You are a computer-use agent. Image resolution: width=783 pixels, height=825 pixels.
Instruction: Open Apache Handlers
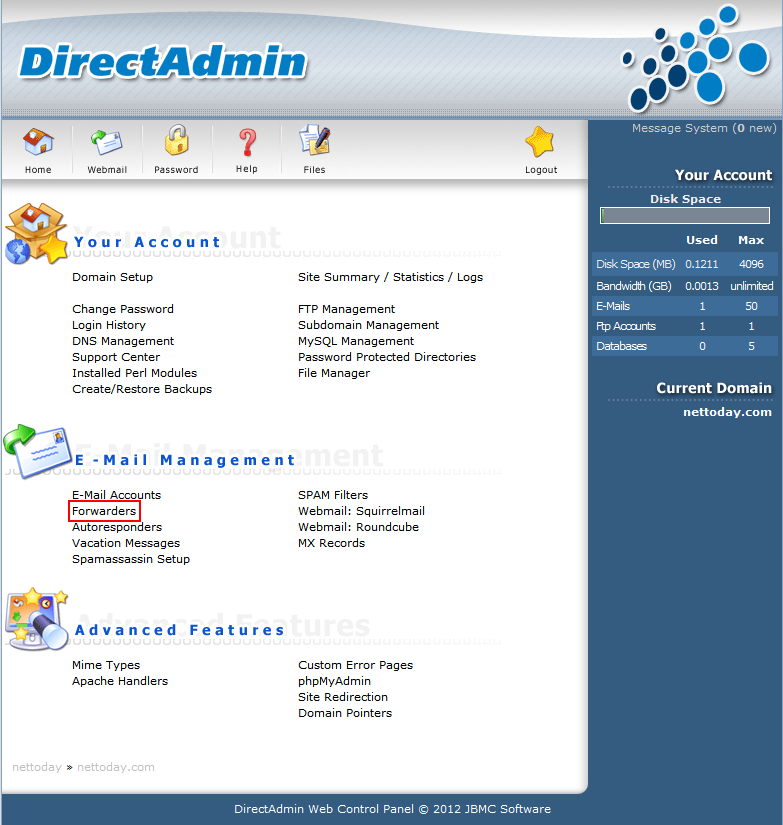(x=120, y=681)
